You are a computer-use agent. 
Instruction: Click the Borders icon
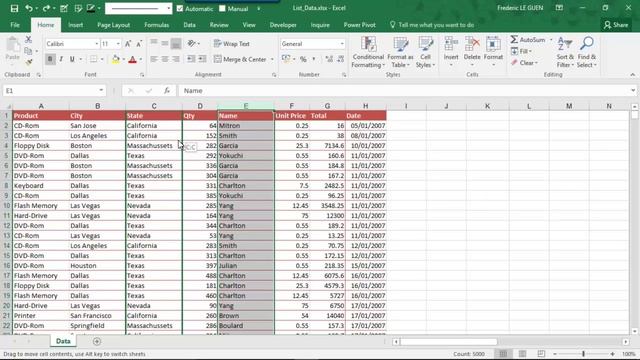point(93,59)
